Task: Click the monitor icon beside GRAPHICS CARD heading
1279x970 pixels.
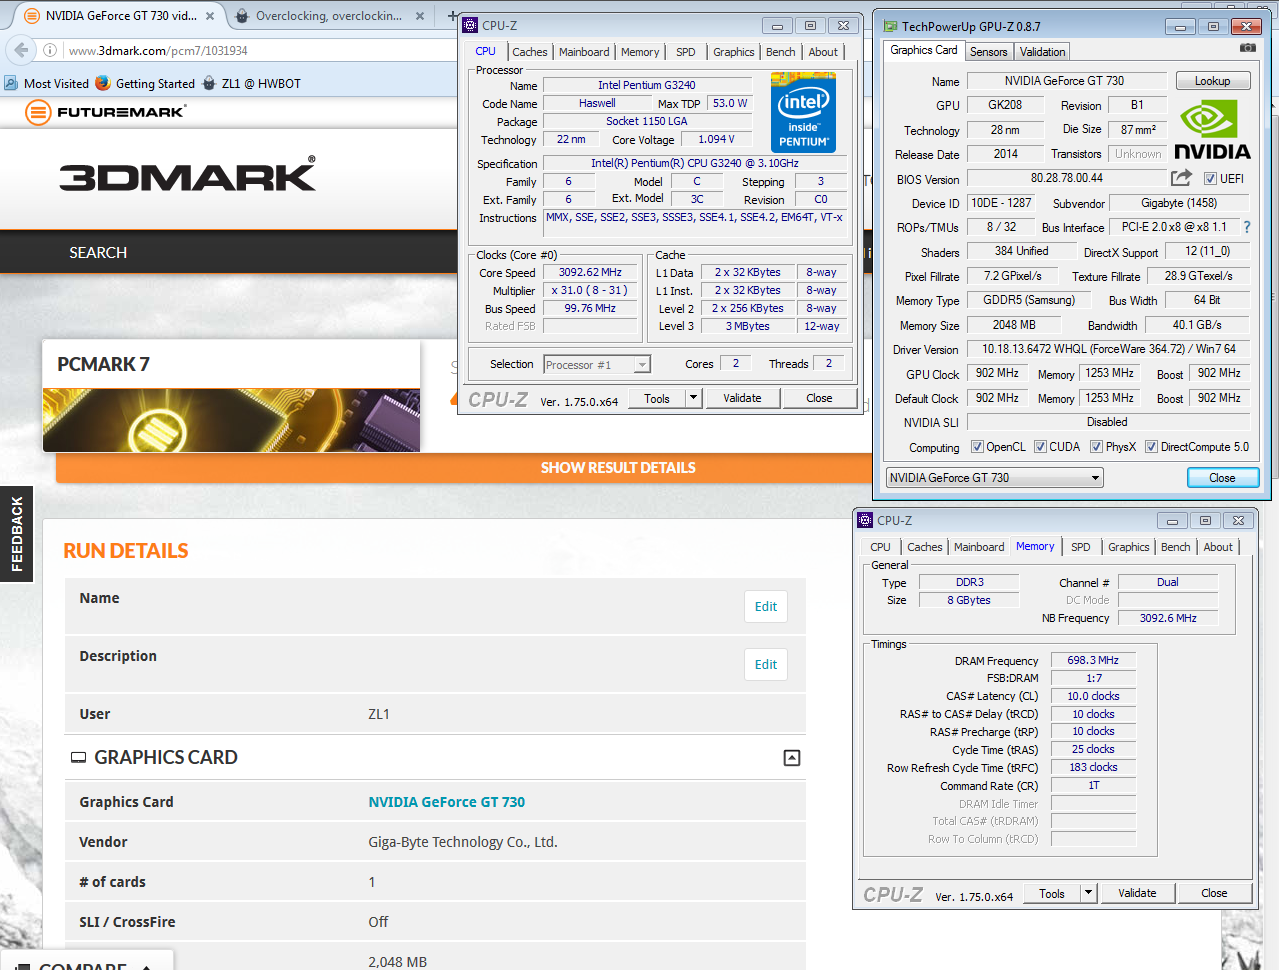Action: coord(78,758)
